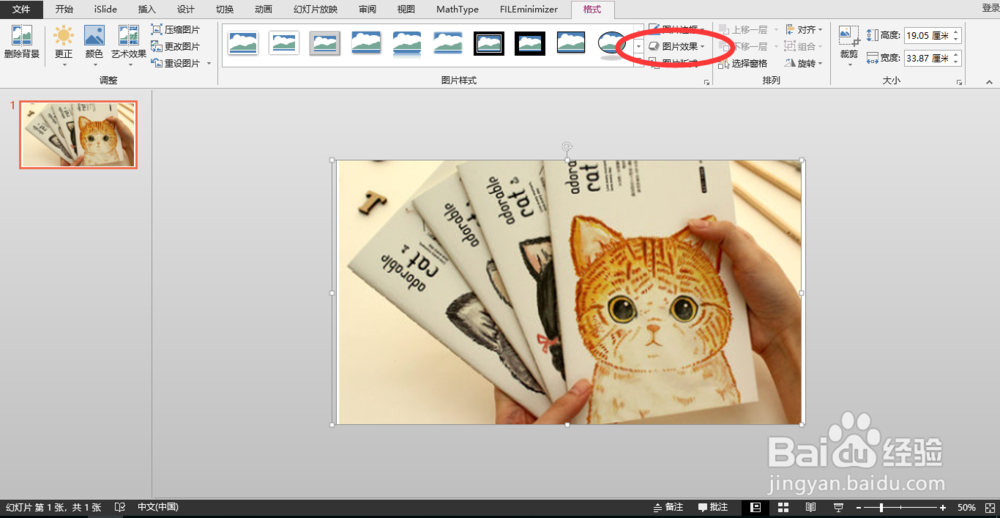The width and height of the screenshot is (1000, 518).
Task: Open Picture Styles group dialog launcher
Action: 707,82
